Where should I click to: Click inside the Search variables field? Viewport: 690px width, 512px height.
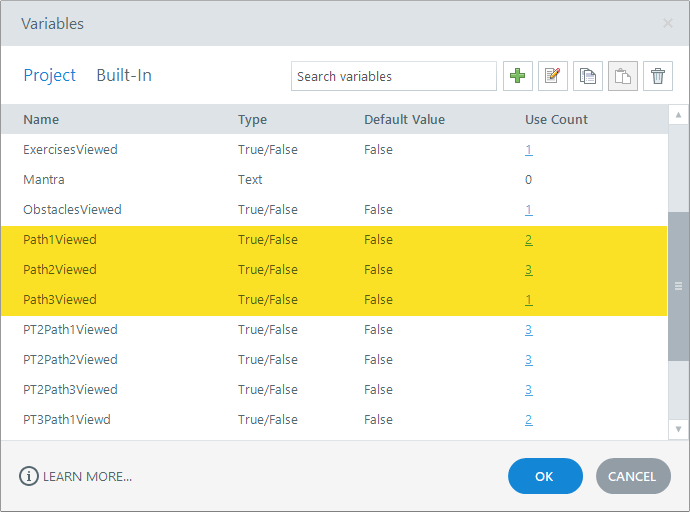tap(393, 76)
